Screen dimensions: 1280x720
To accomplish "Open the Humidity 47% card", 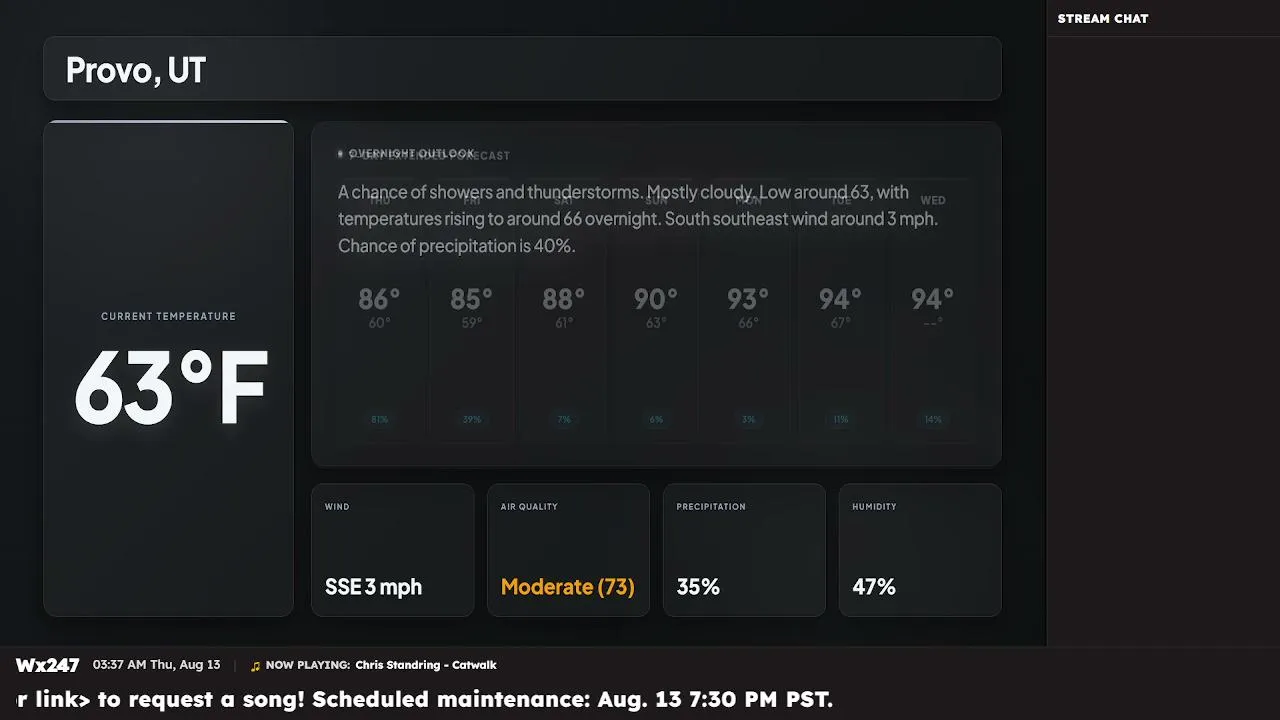I will pos(920,550).
